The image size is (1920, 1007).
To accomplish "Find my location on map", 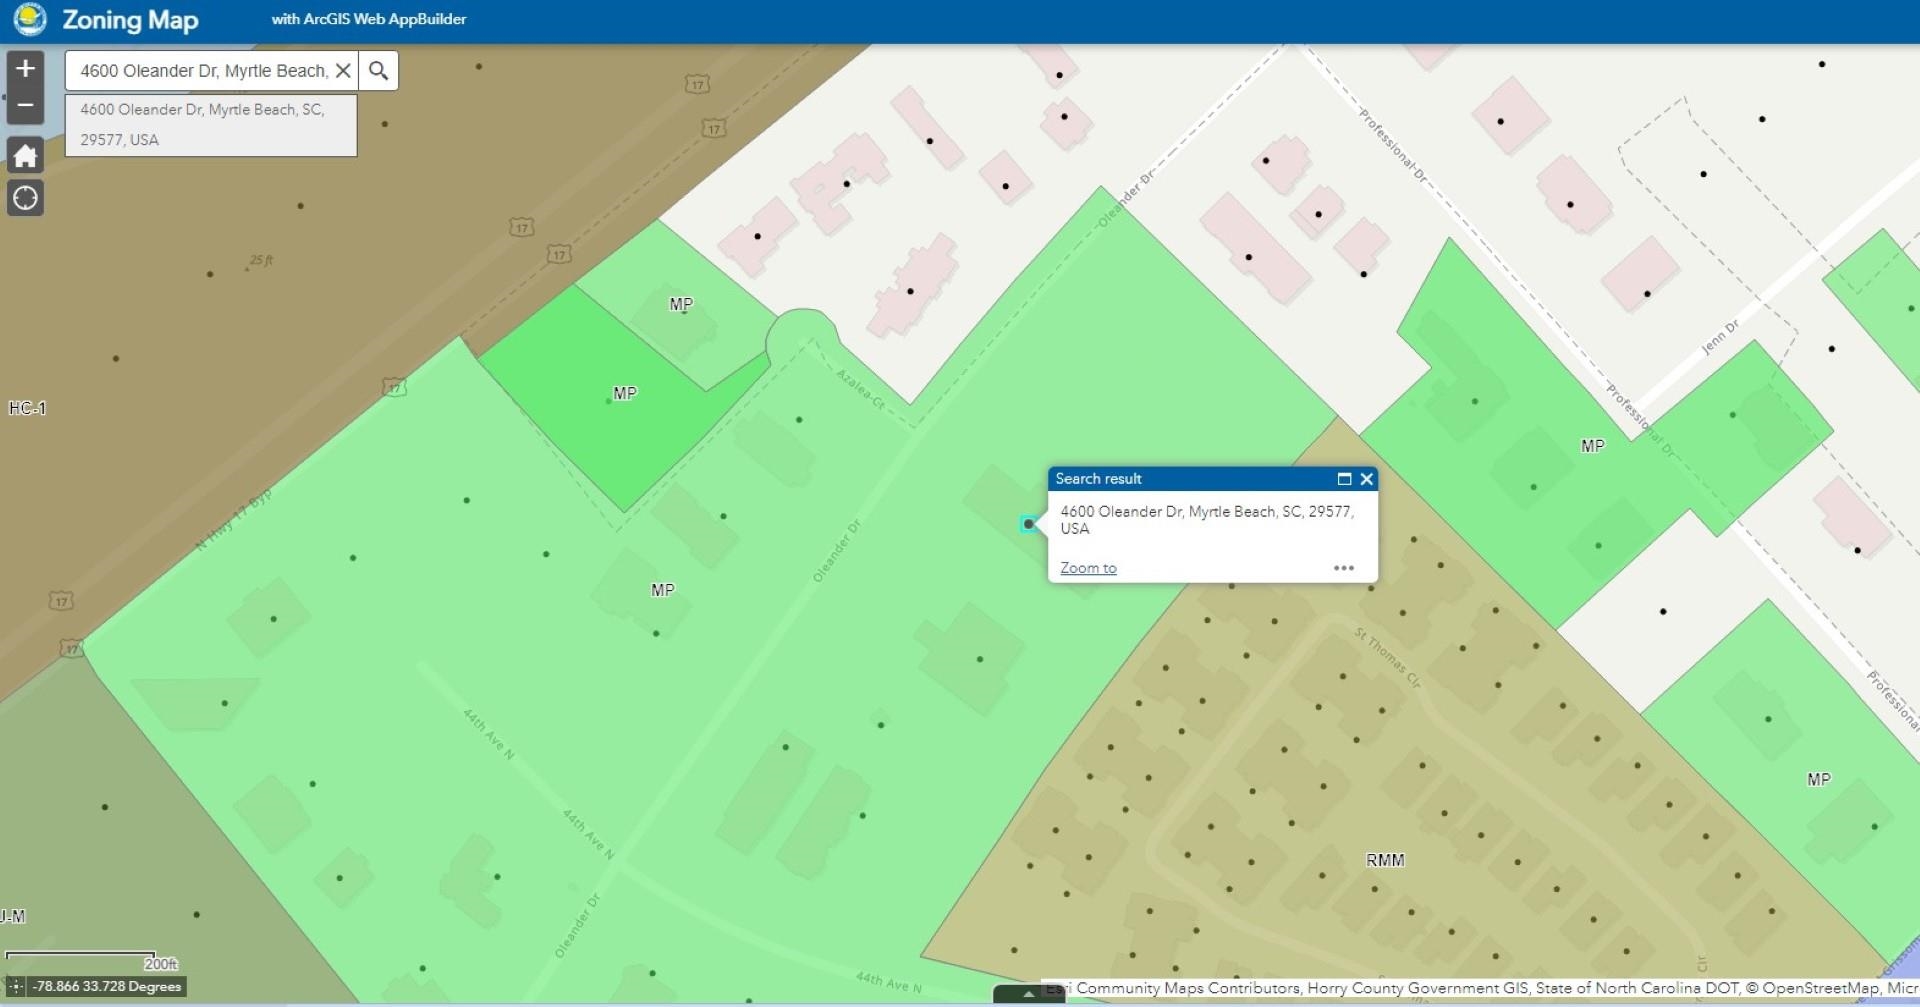I will (x=26, y=198).
